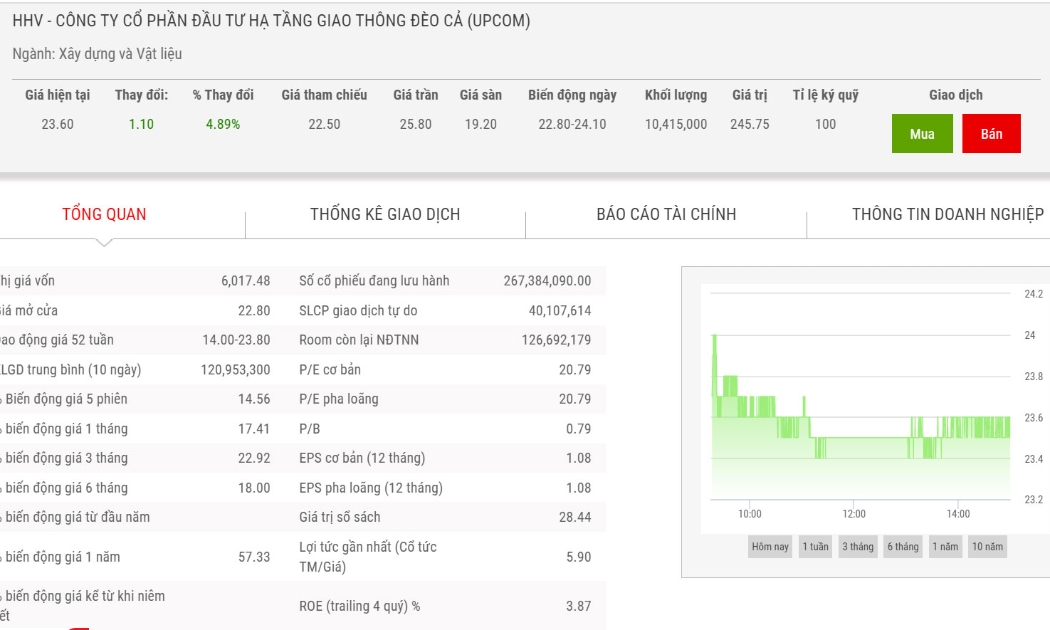Switch chart to 3 tháng range
1050x630 pixels.
point(858,546)
